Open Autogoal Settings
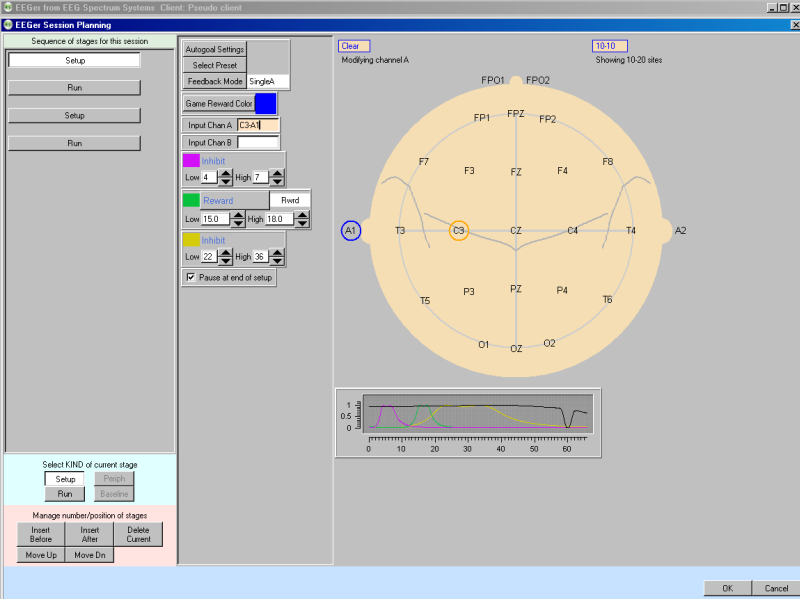The height and width of the screenshot is (599, 800). click(213, 49)
